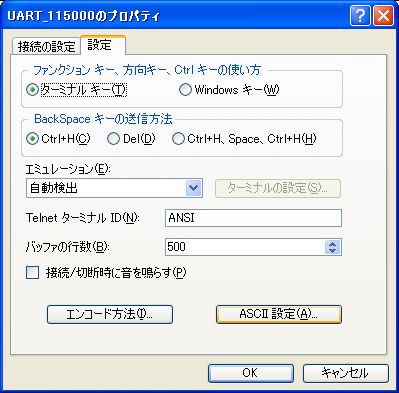The image size is (399, 393).
Task: Click the バッファの行数(B) label
Action: coord(68,247)
